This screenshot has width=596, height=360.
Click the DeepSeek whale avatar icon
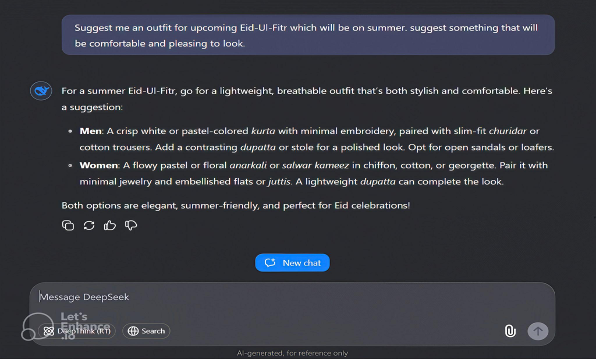(x=41, y=91)
